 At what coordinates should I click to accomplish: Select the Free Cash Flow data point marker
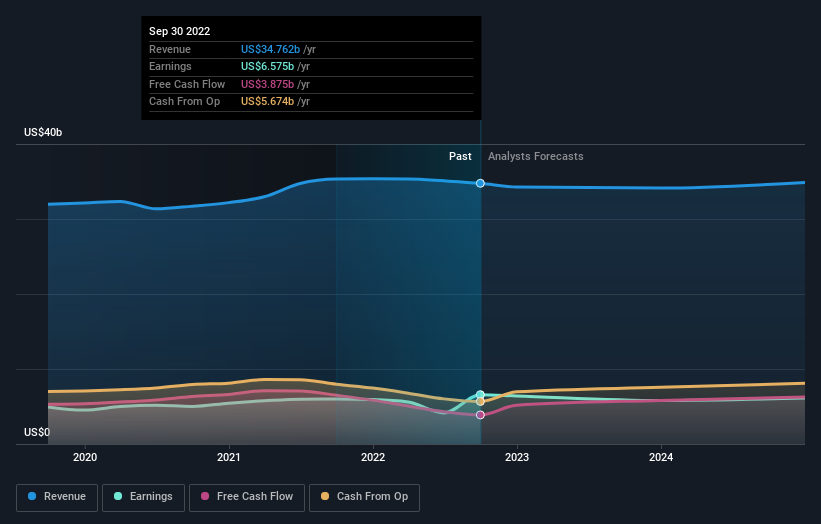480,415
